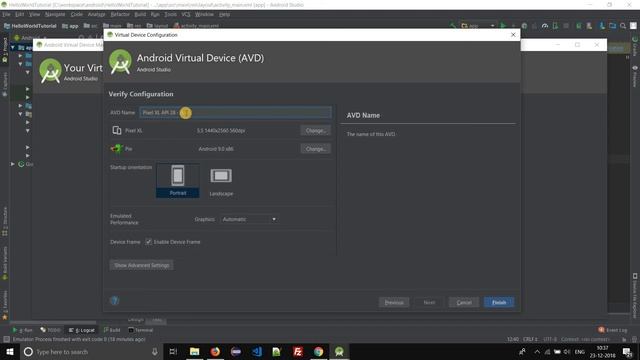Click the Make Project hammer icon
640x360 pixels.
(x=452, y=26)
